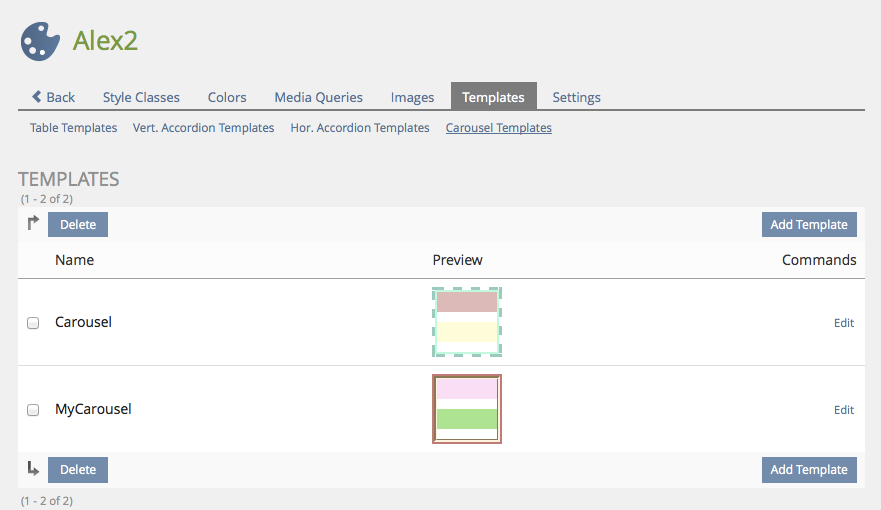Viewport: 881px width, 510px height.
Task: Tick the Carousel row checkbox
Action: click(x=33, y=323)
